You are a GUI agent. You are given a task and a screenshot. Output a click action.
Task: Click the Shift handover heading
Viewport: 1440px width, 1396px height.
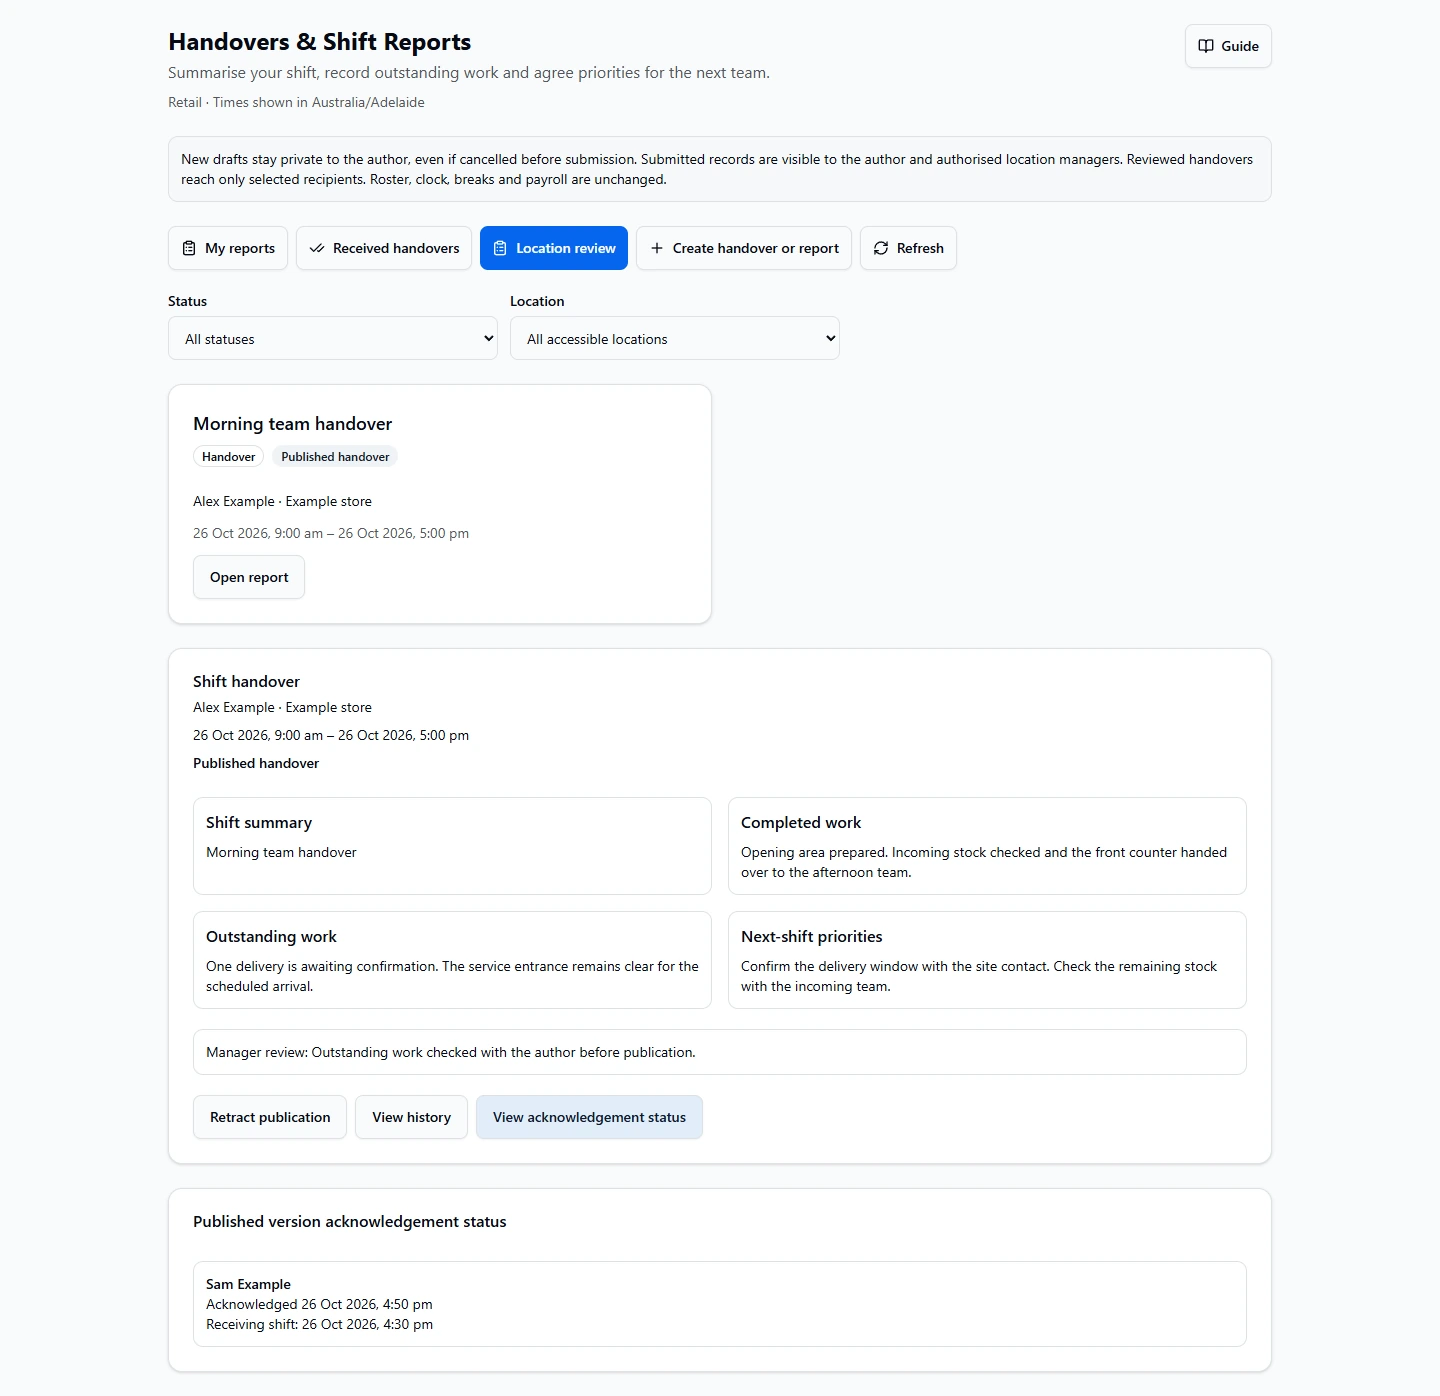click(x=246, y=681)
